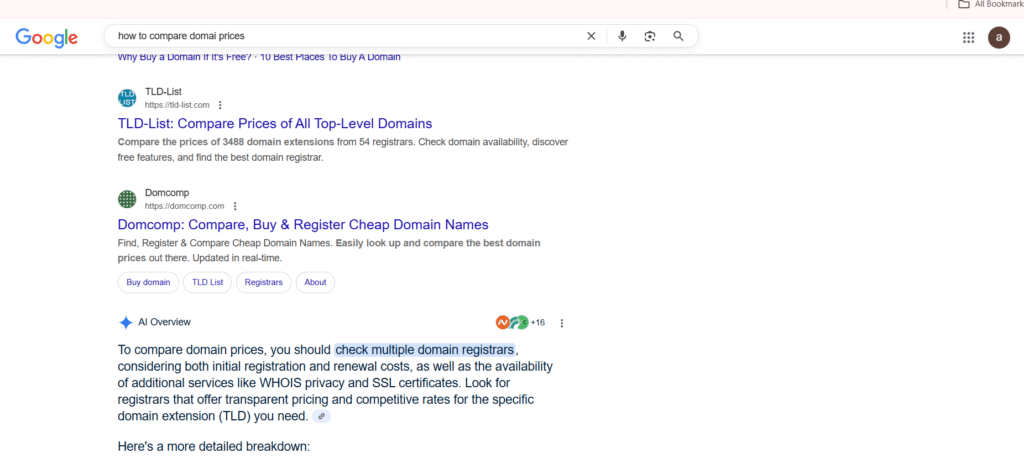Click the Domcomp site favicon
This screenshot has width=1024, height=469.
(x=127, y=199)
